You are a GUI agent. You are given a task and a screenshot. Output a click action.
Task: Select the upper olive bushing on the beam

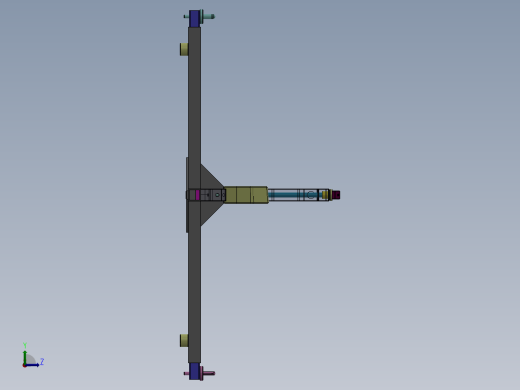click(x=184, y=49)
